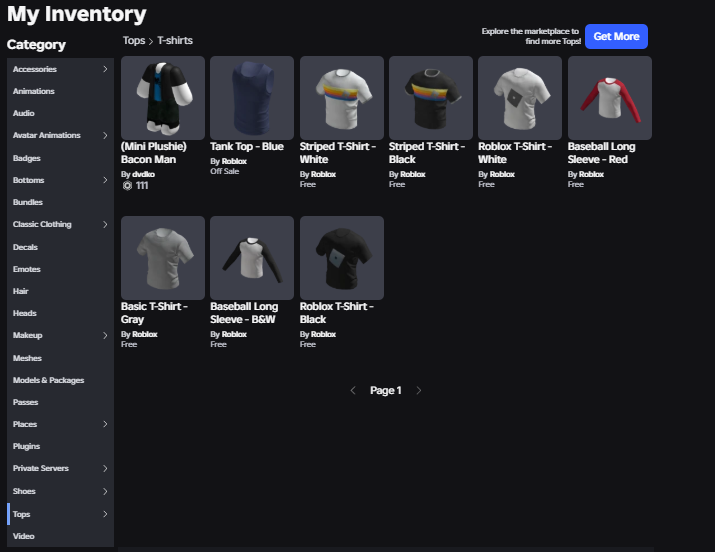Click the Robux icon beside 111
The image size is (715, 552).
[x=127, y=186]
